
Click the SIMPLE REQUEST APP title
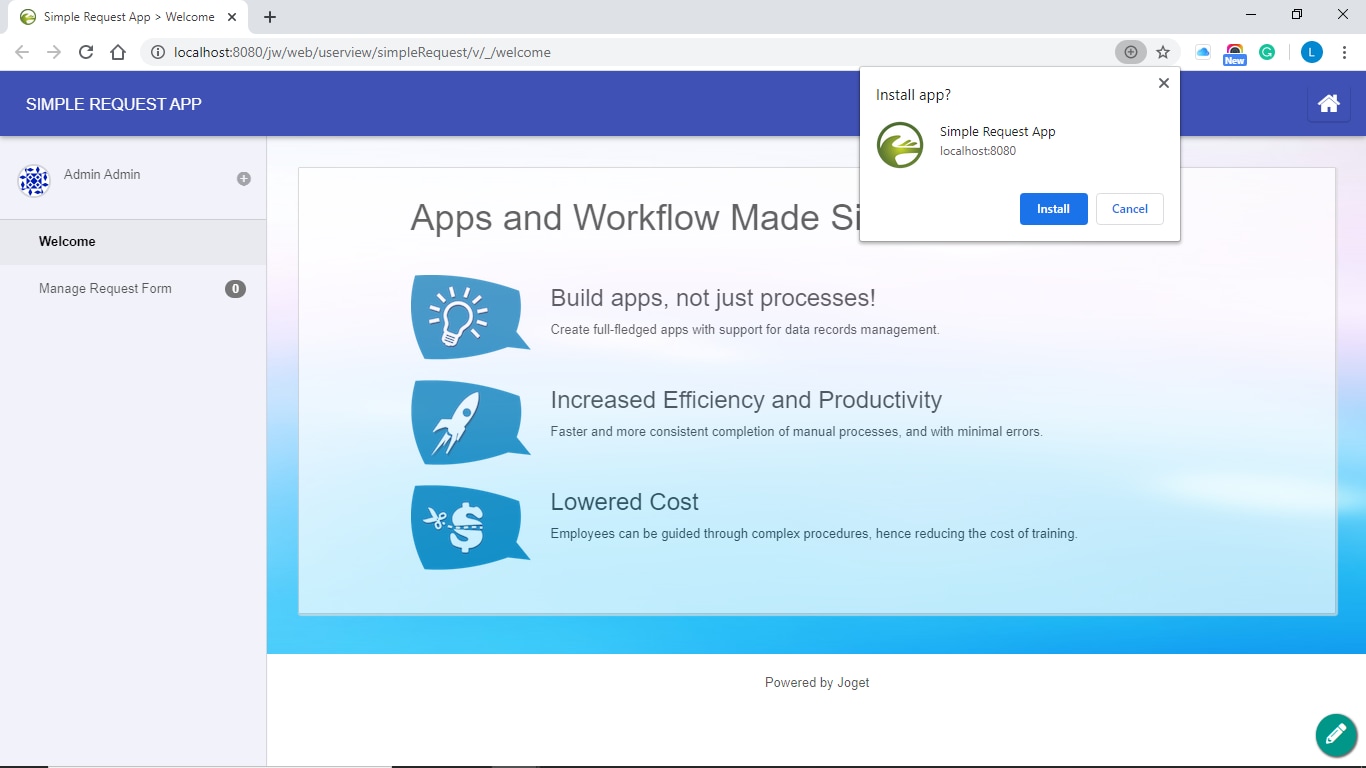[114, 104]
